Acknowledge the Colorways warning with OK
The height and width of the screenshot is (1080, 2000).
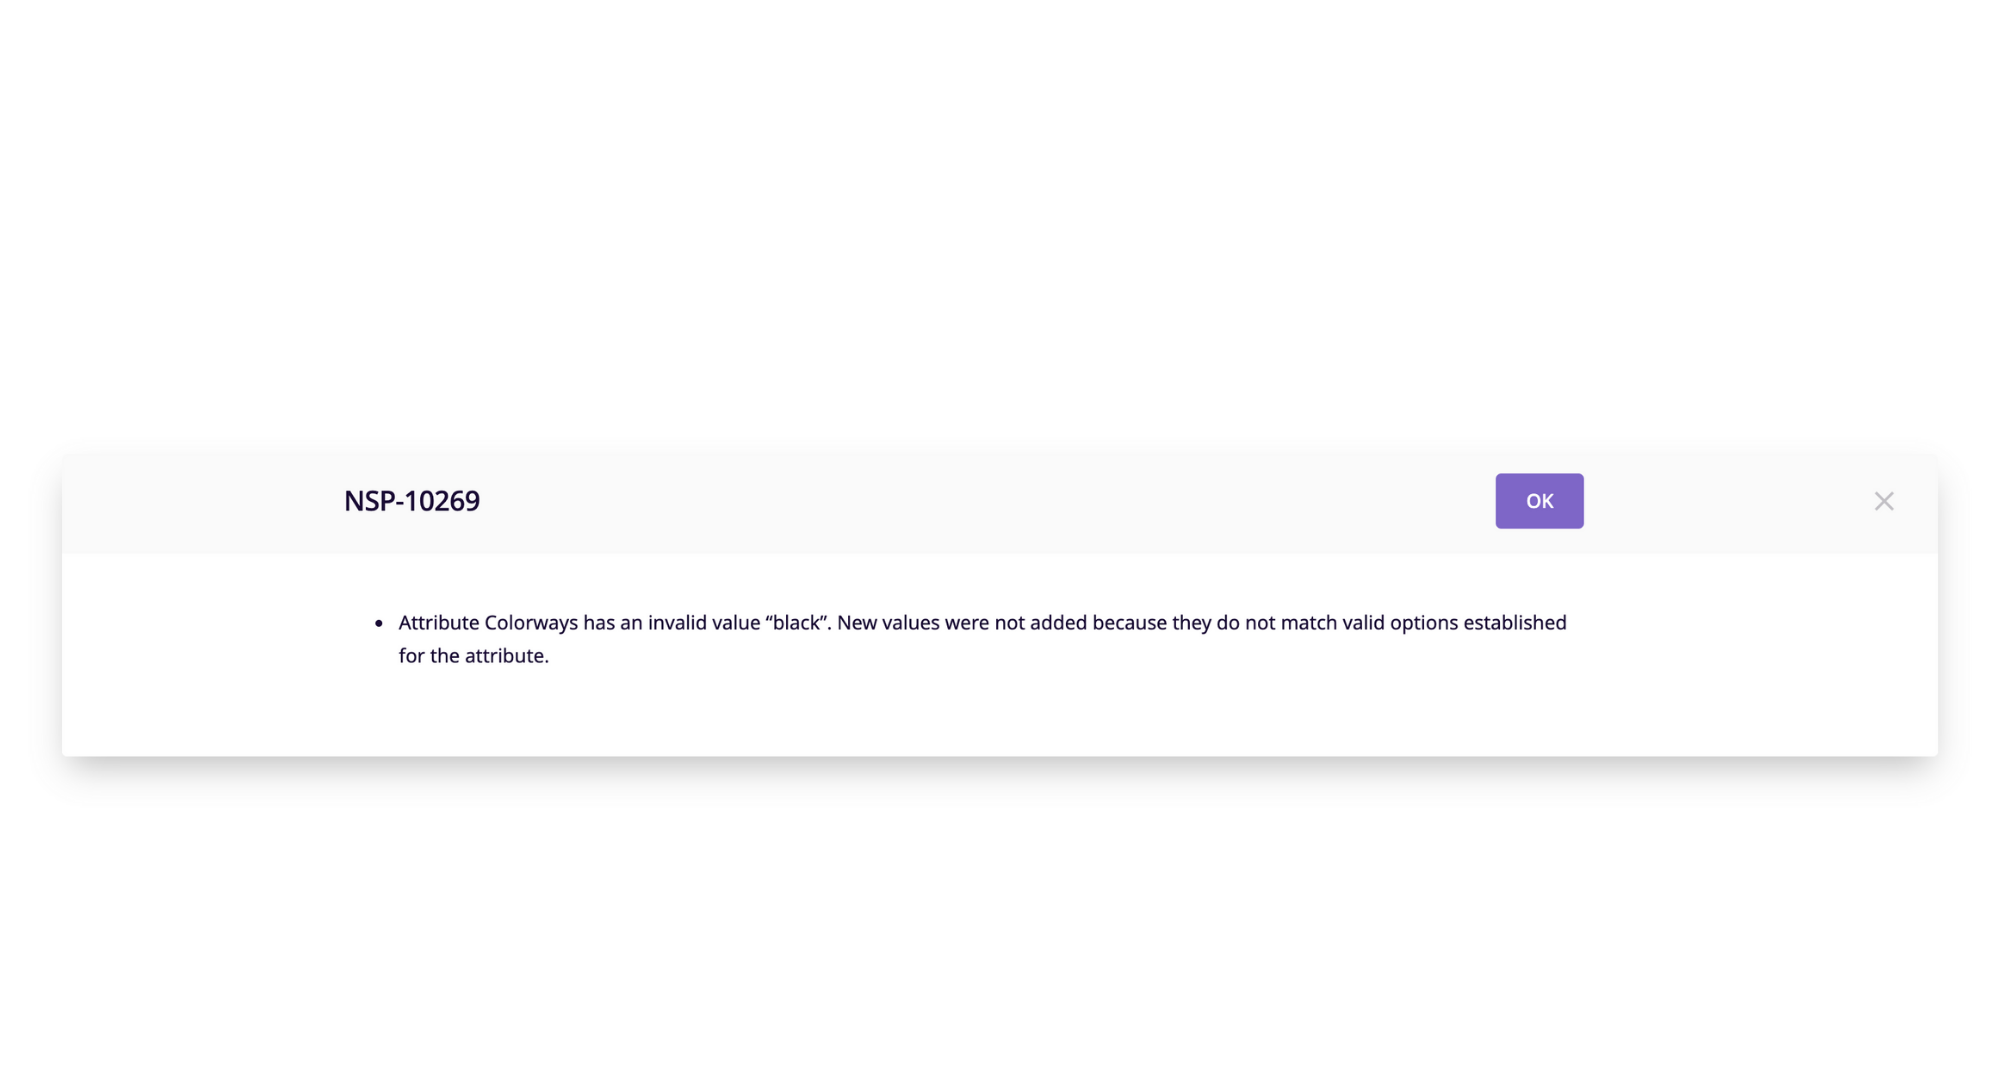click(x=1539, y=501)
